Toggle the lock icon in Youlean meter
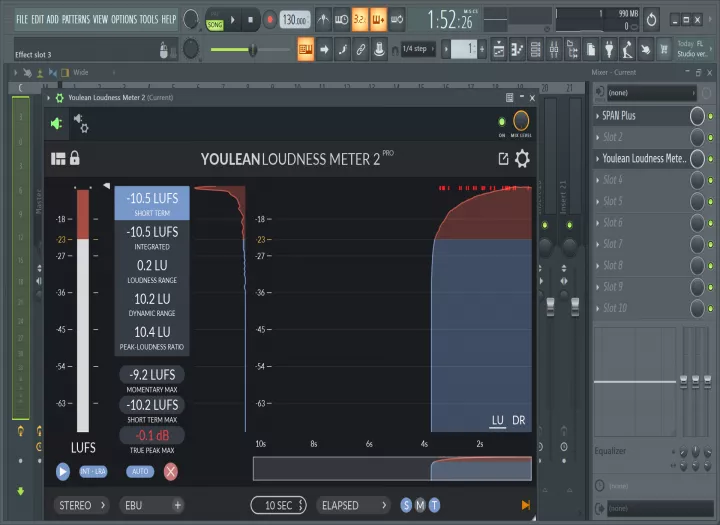The width and height of the screenshot is (720, 525). click(74, 158)
